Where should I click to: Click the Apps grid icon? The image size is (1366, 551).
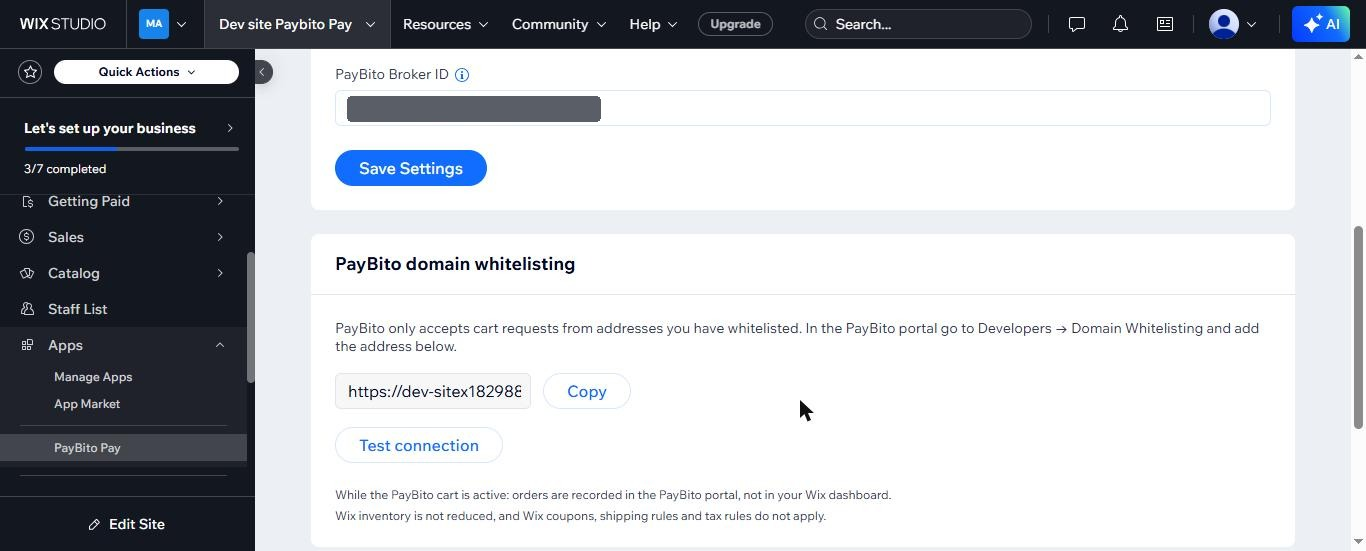[27, 345]
